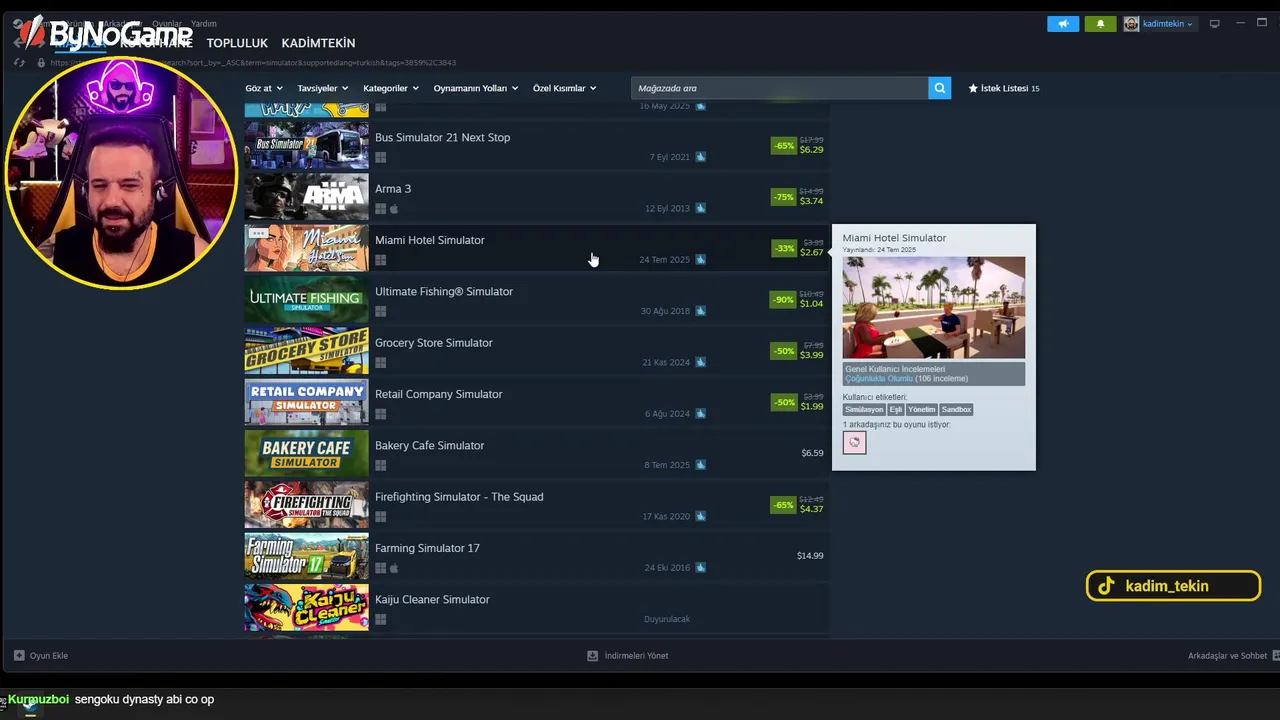Open the green notification bell
This screenshot has height=720, width=1280.
(1100, 24)
